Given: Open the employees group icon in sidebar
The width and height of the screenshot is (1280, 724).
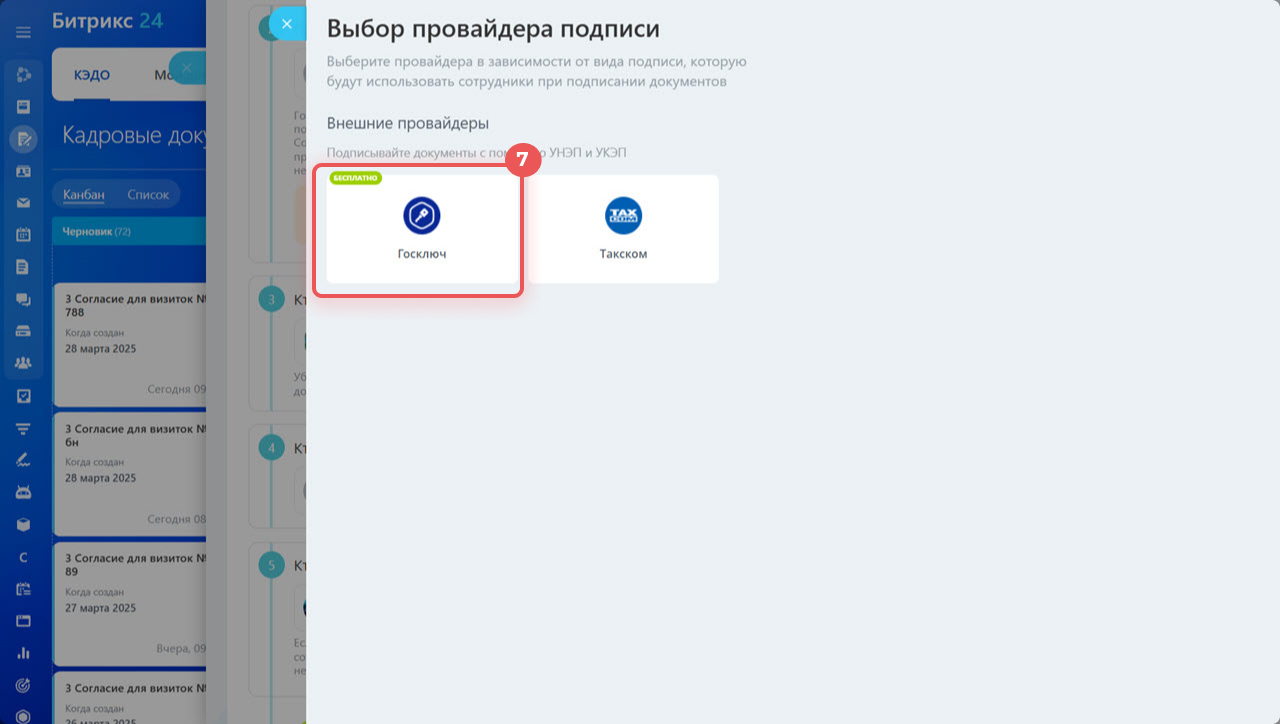Looking at the screenshot, I should (x=23, y=363).
